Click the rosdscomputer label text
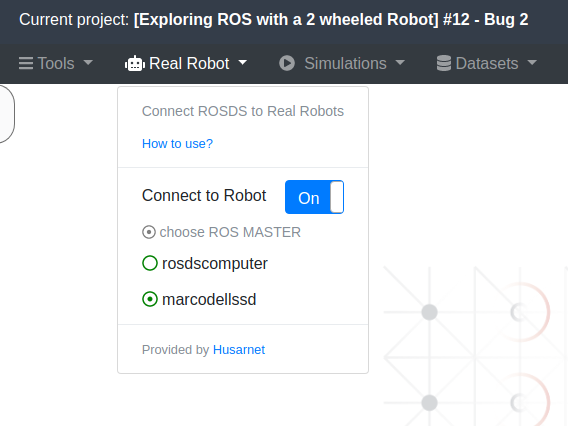This screenshot has height=426, width=568. pos(215,264)
